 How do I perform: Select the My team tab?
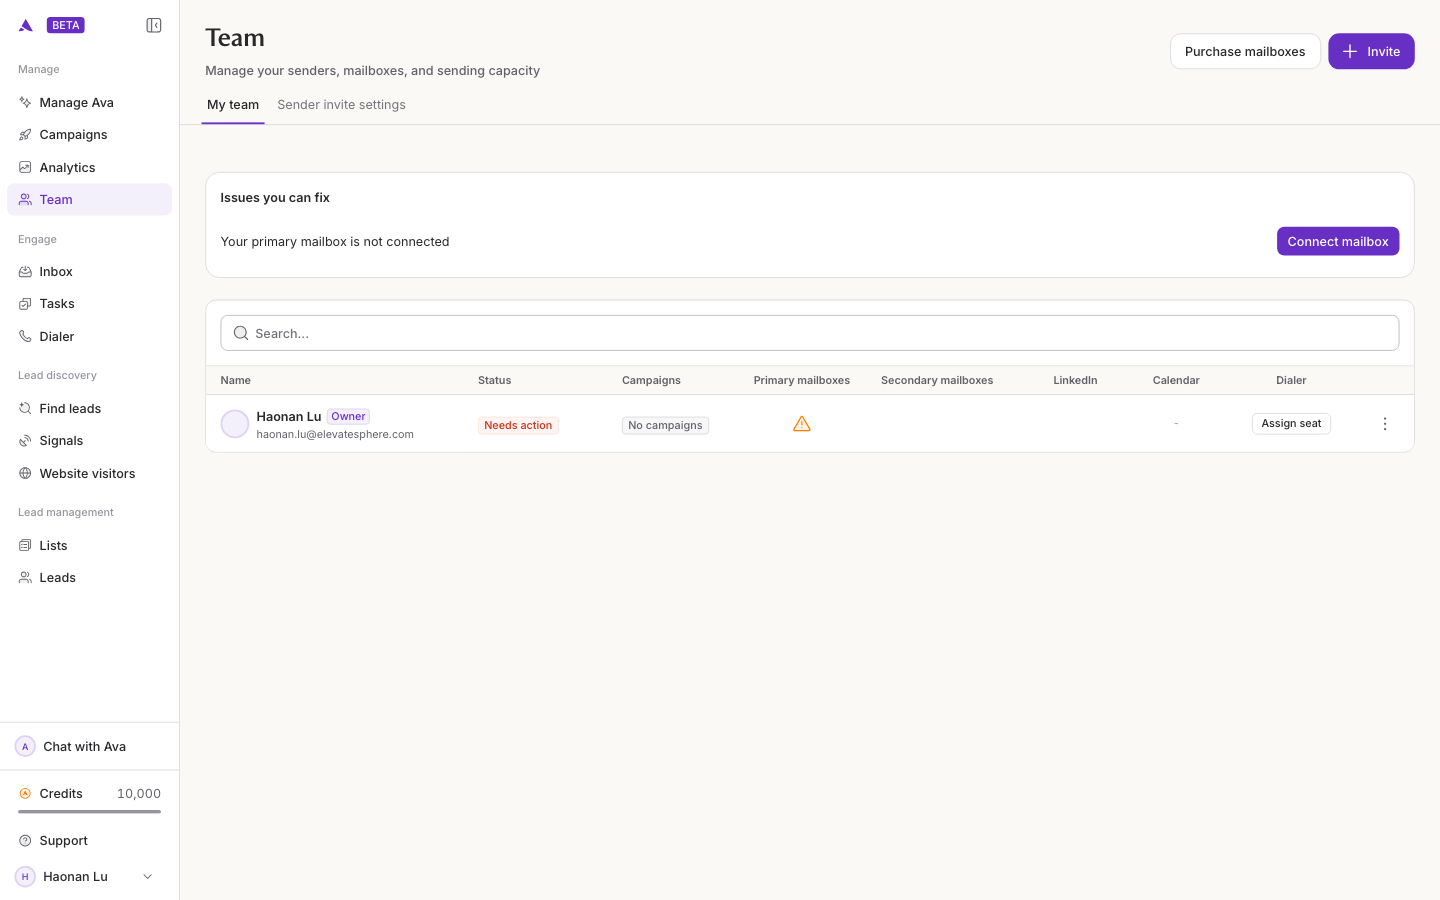click(x=233, y=105)
